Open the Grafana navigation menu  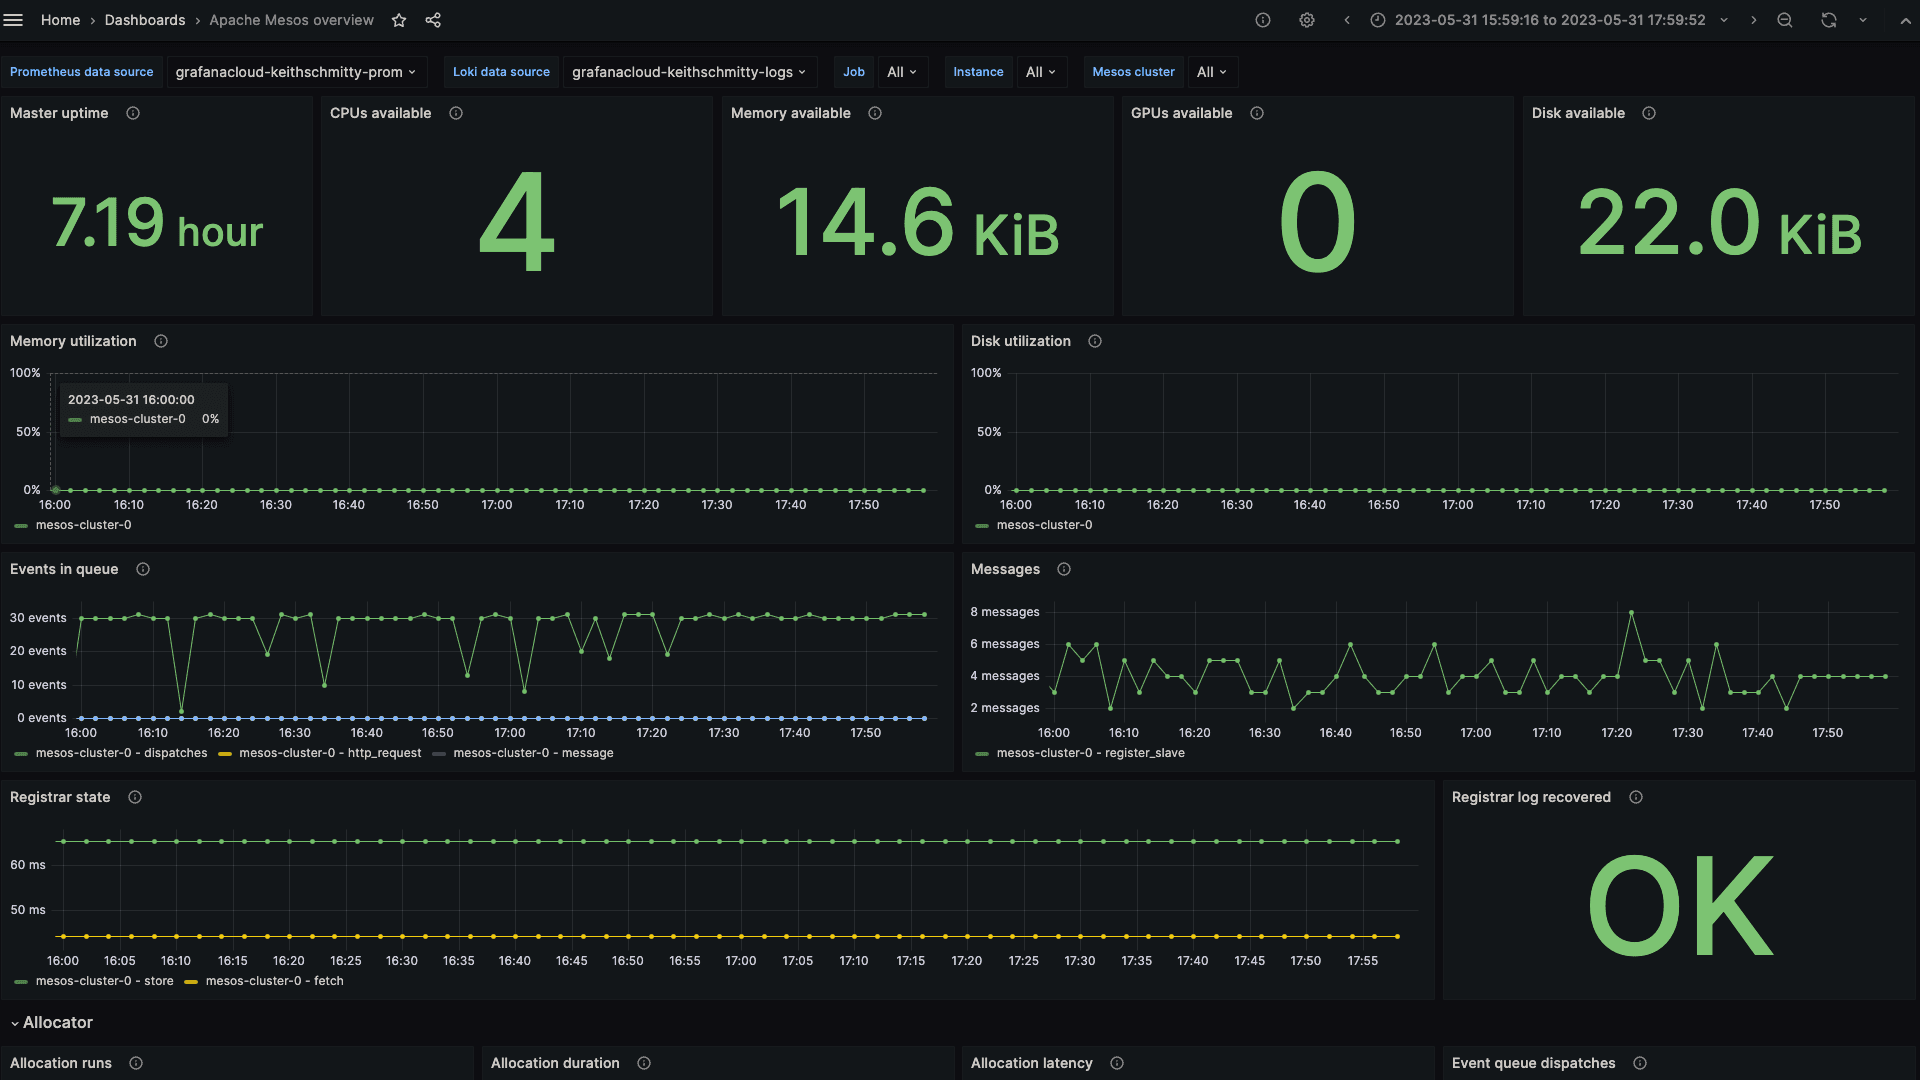14,20
